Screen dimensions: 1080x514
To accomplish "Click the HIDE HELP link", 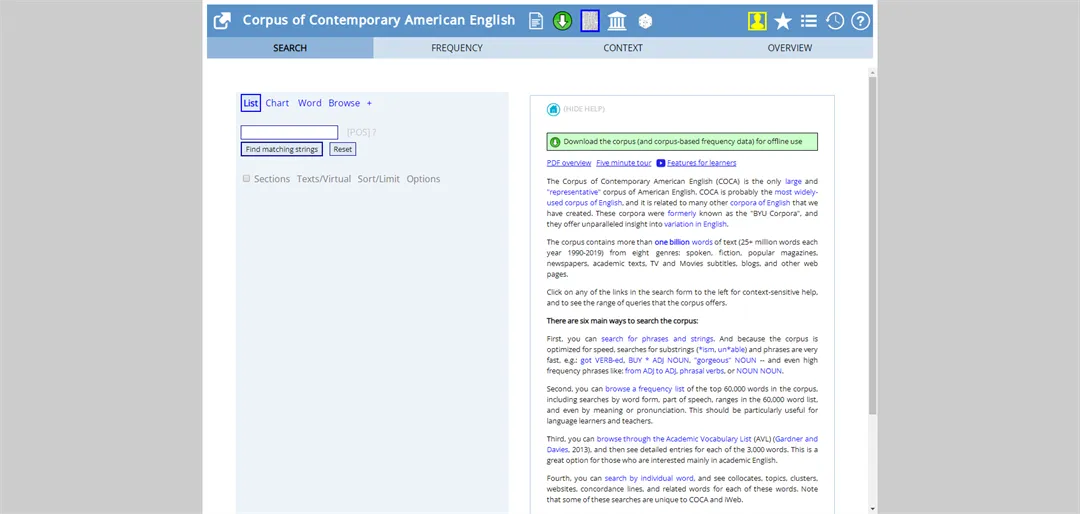I will (x=584, y=109).
